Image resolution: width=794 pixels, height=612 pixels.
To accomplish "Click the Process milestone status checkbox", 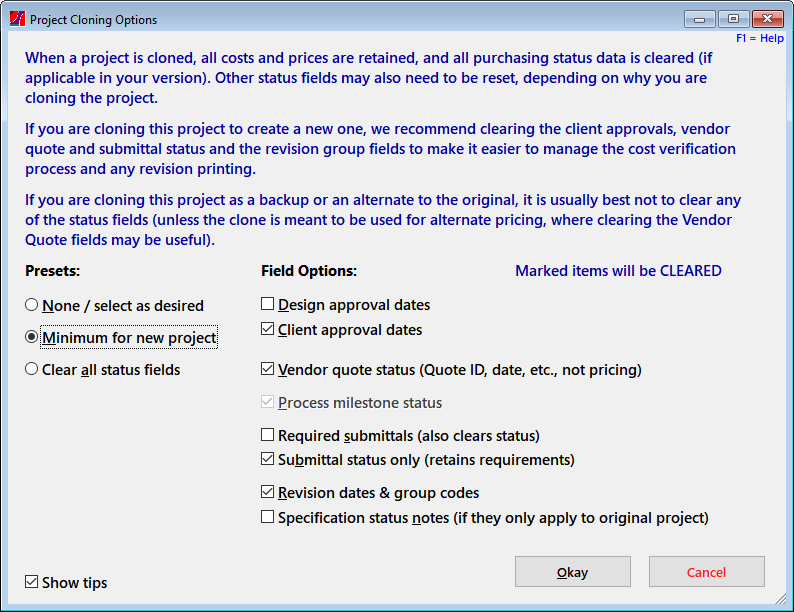I will [267, 402].
